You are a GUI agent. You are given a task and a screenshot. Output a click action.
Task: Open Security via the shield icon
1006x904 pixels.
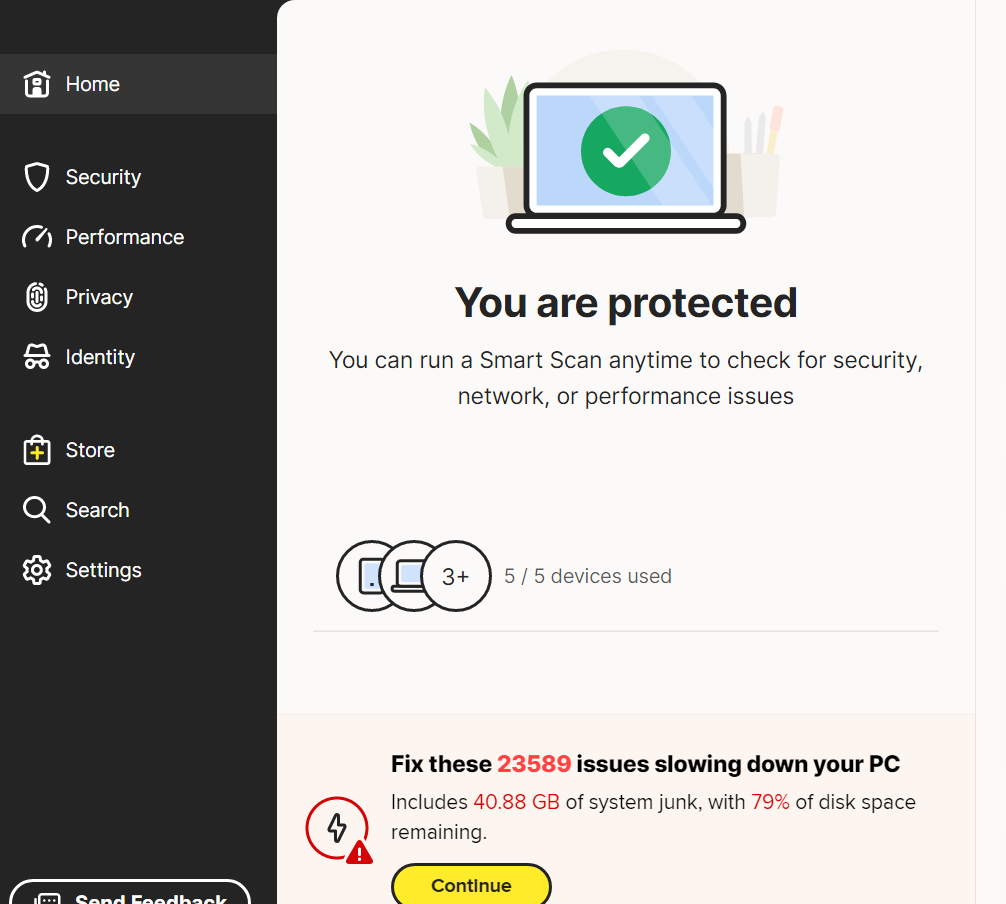coord(37,177)
